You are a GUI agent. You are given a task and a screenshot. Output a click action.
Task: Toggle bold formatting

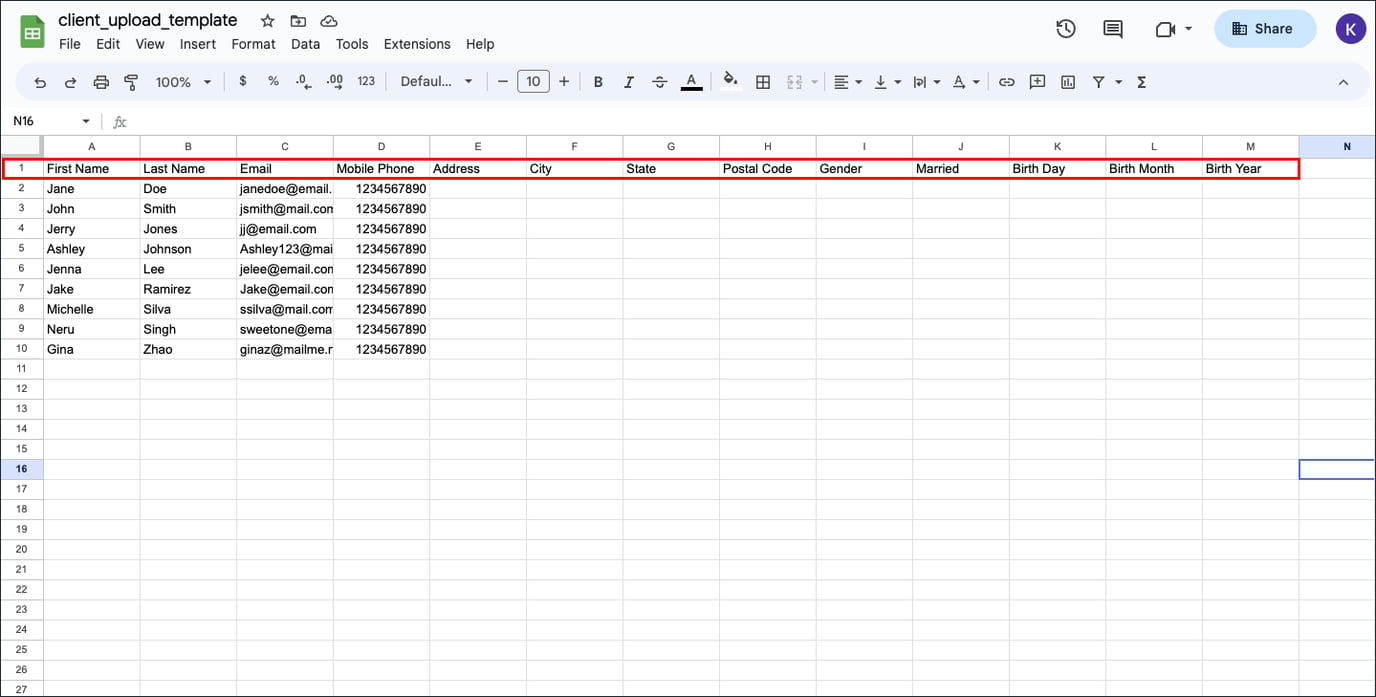pos(597,82)
